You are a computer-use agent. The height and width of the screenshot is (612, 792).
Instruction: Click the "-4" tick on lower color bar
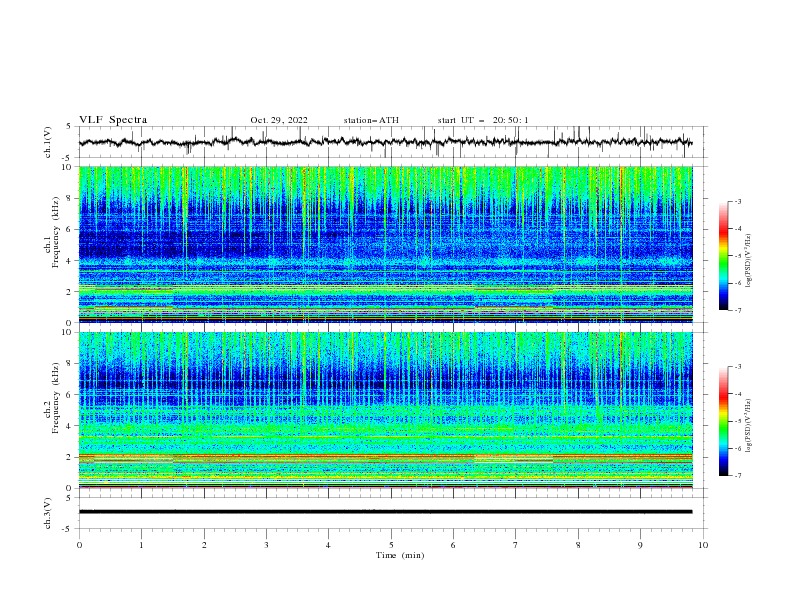pos(738,394)
